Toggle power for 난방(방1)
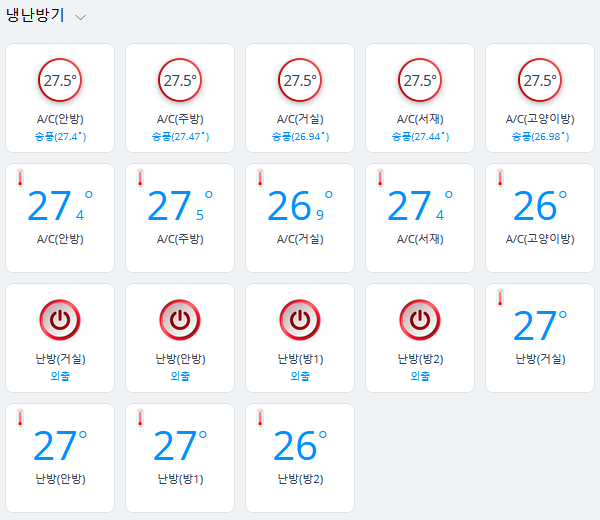This screenshot has height=520, width=600. [x=300, y=320]
